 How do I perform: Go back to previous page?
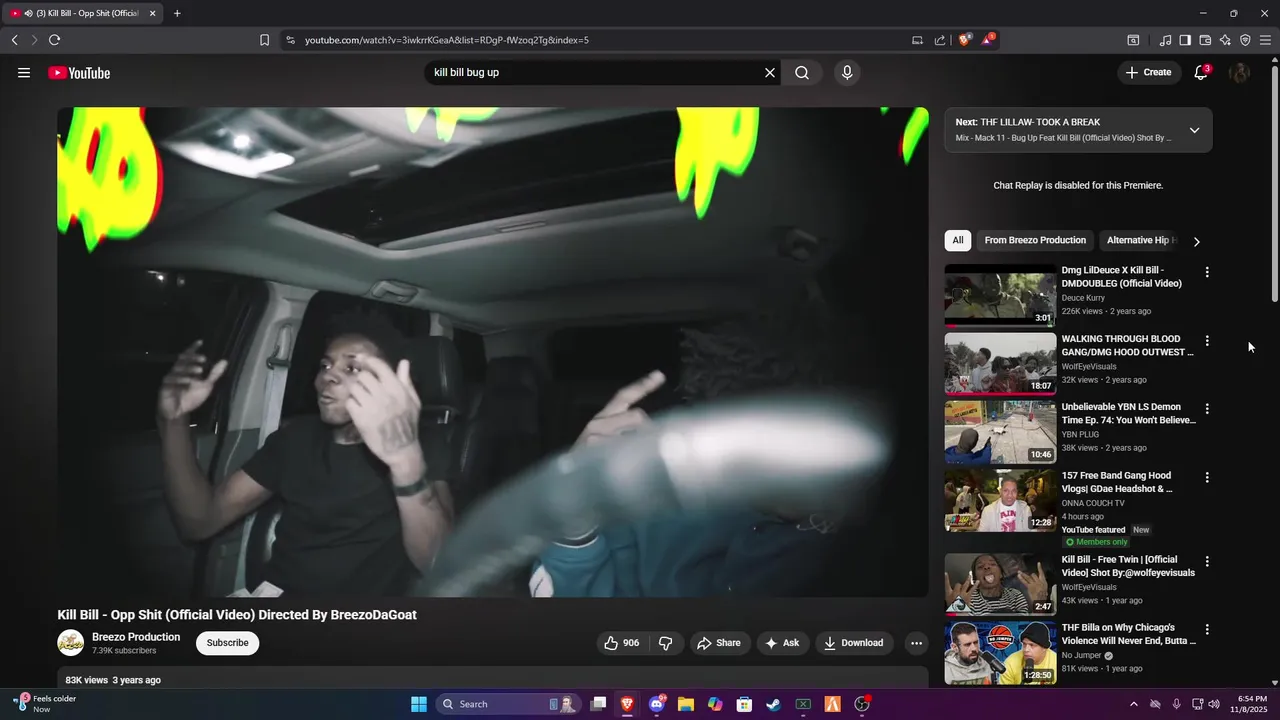tap(14, 40)
